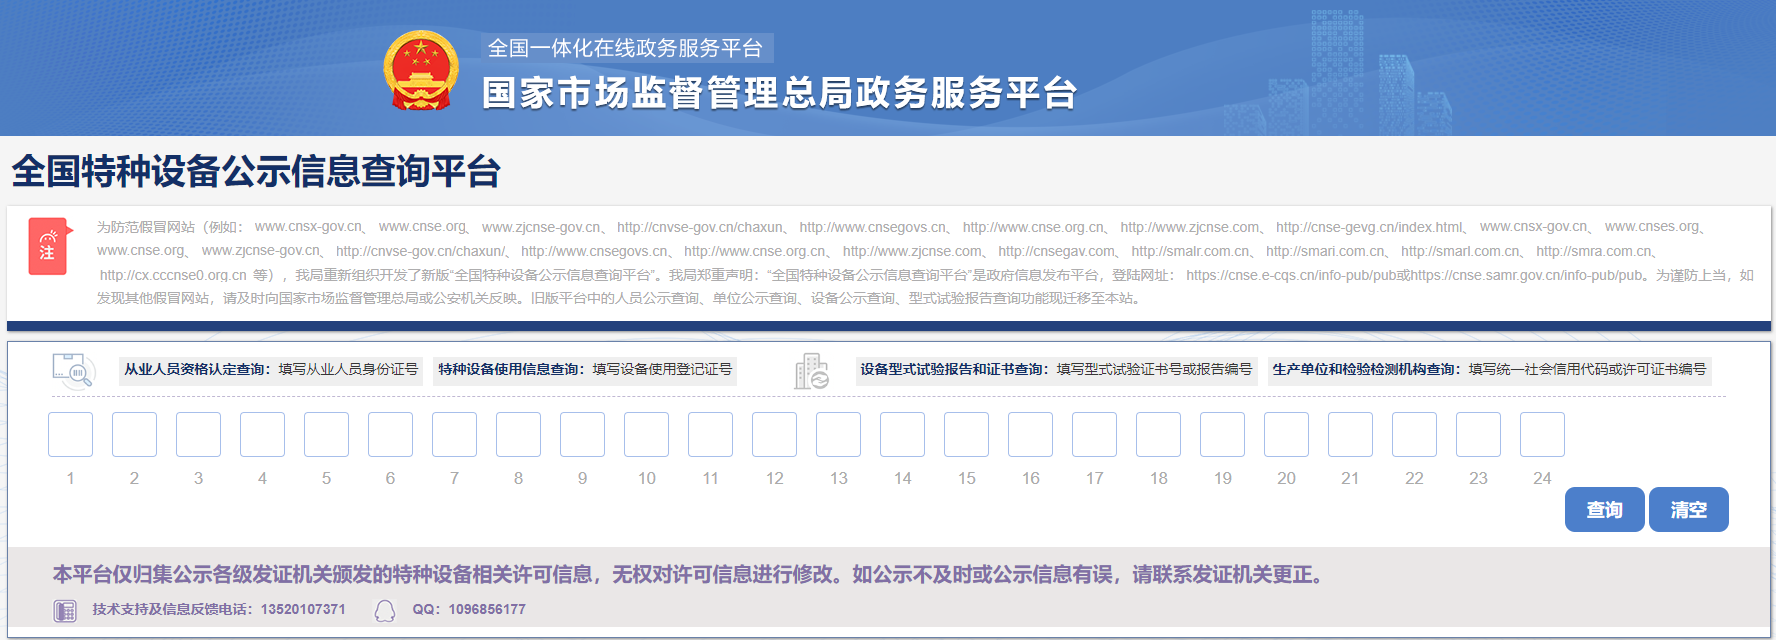
Task: Click 全国特种设备公示信息查询平台 heading
Action: coord(256,171)
